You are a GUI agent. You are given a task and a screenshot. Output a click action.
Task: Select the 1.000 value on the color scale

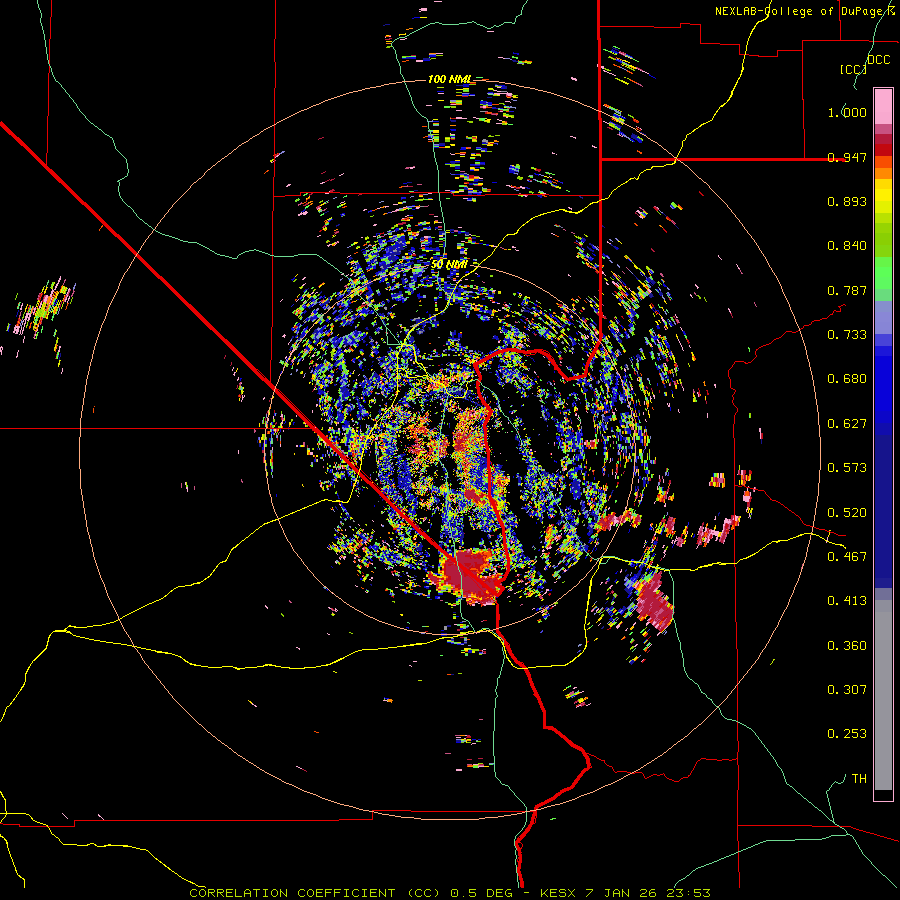847,112
